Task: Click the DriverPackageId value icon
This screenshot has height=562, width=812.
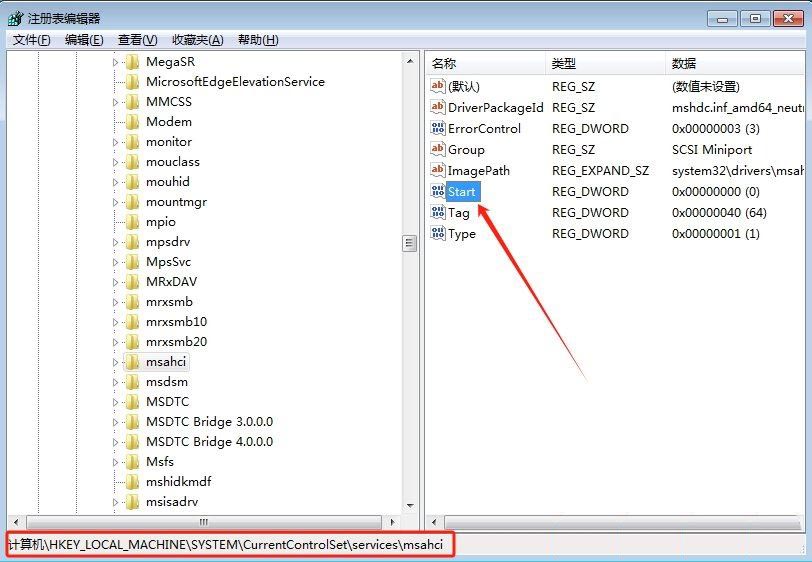Action: pos(437,108)
